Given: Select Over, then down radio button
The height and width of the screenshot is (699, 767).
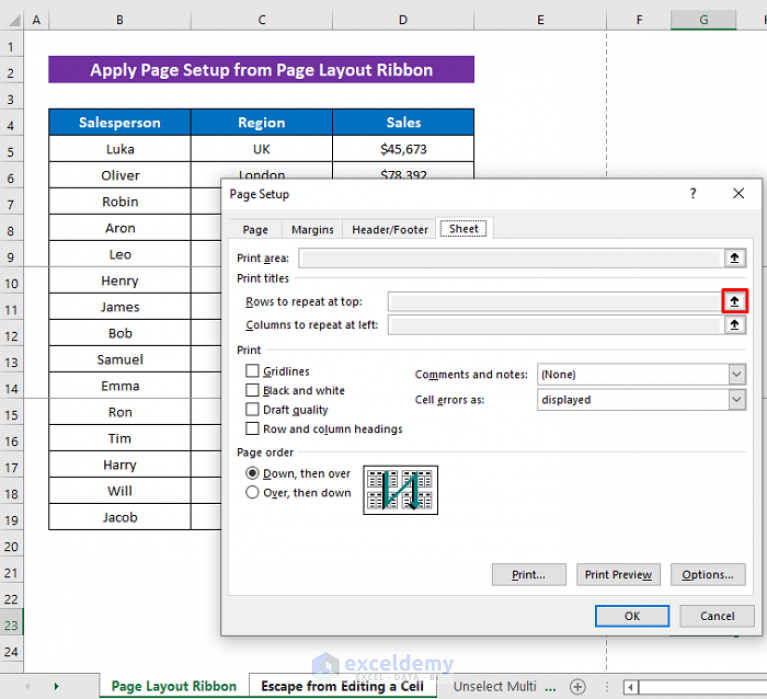Looking at the screenshot, I should tap(252, 492).
